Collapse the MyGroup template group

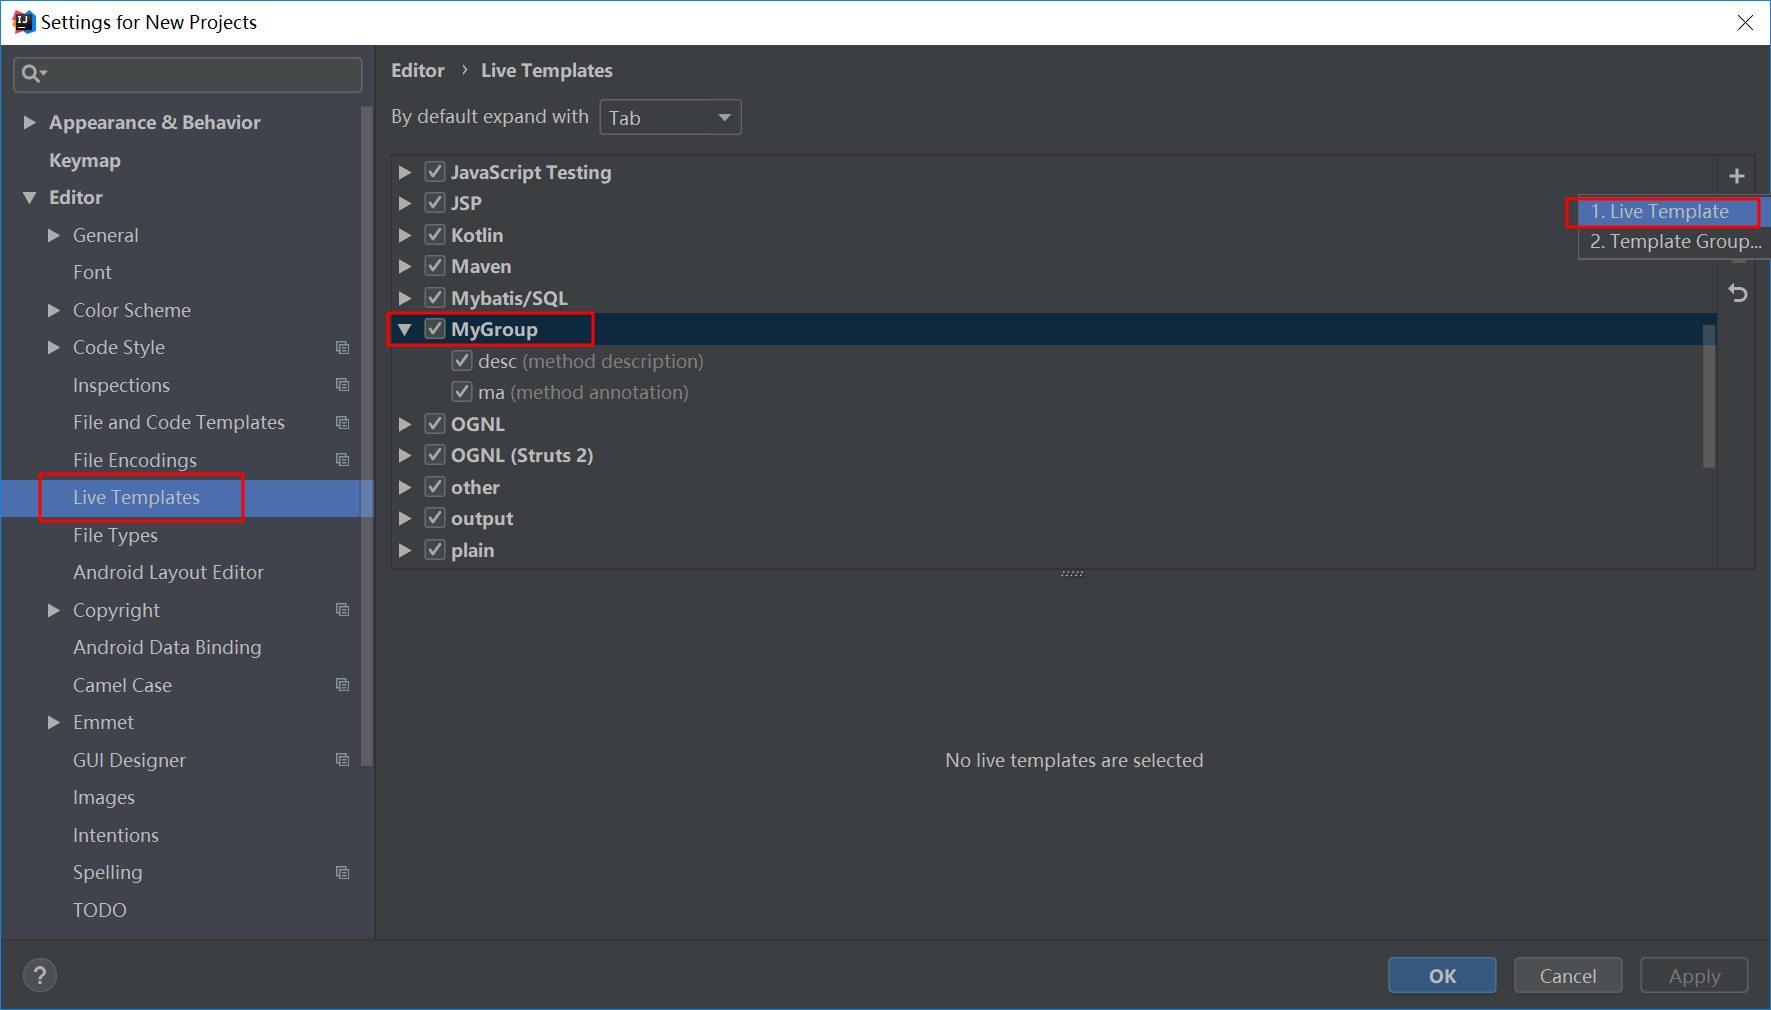[405, 329]
